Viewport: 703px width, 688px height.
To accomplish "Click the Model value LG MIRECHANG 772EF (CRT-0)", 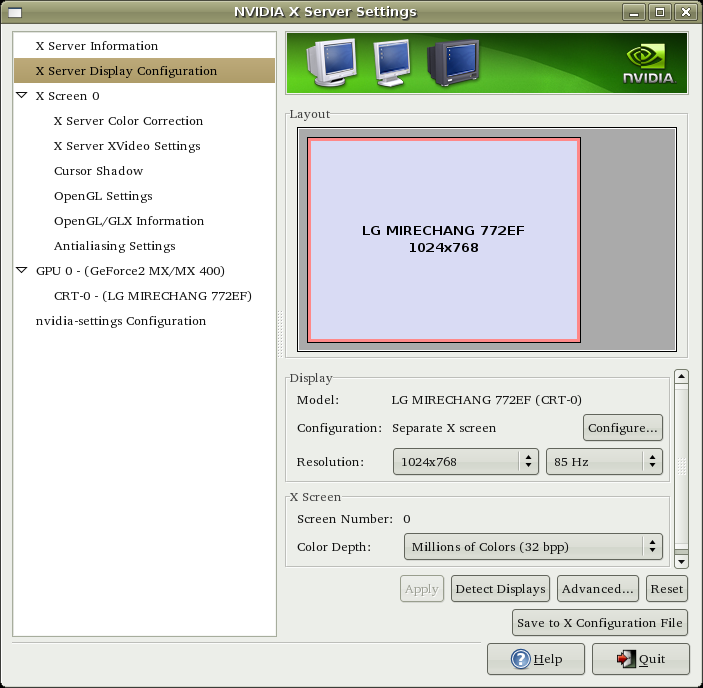I will [486, 400].
